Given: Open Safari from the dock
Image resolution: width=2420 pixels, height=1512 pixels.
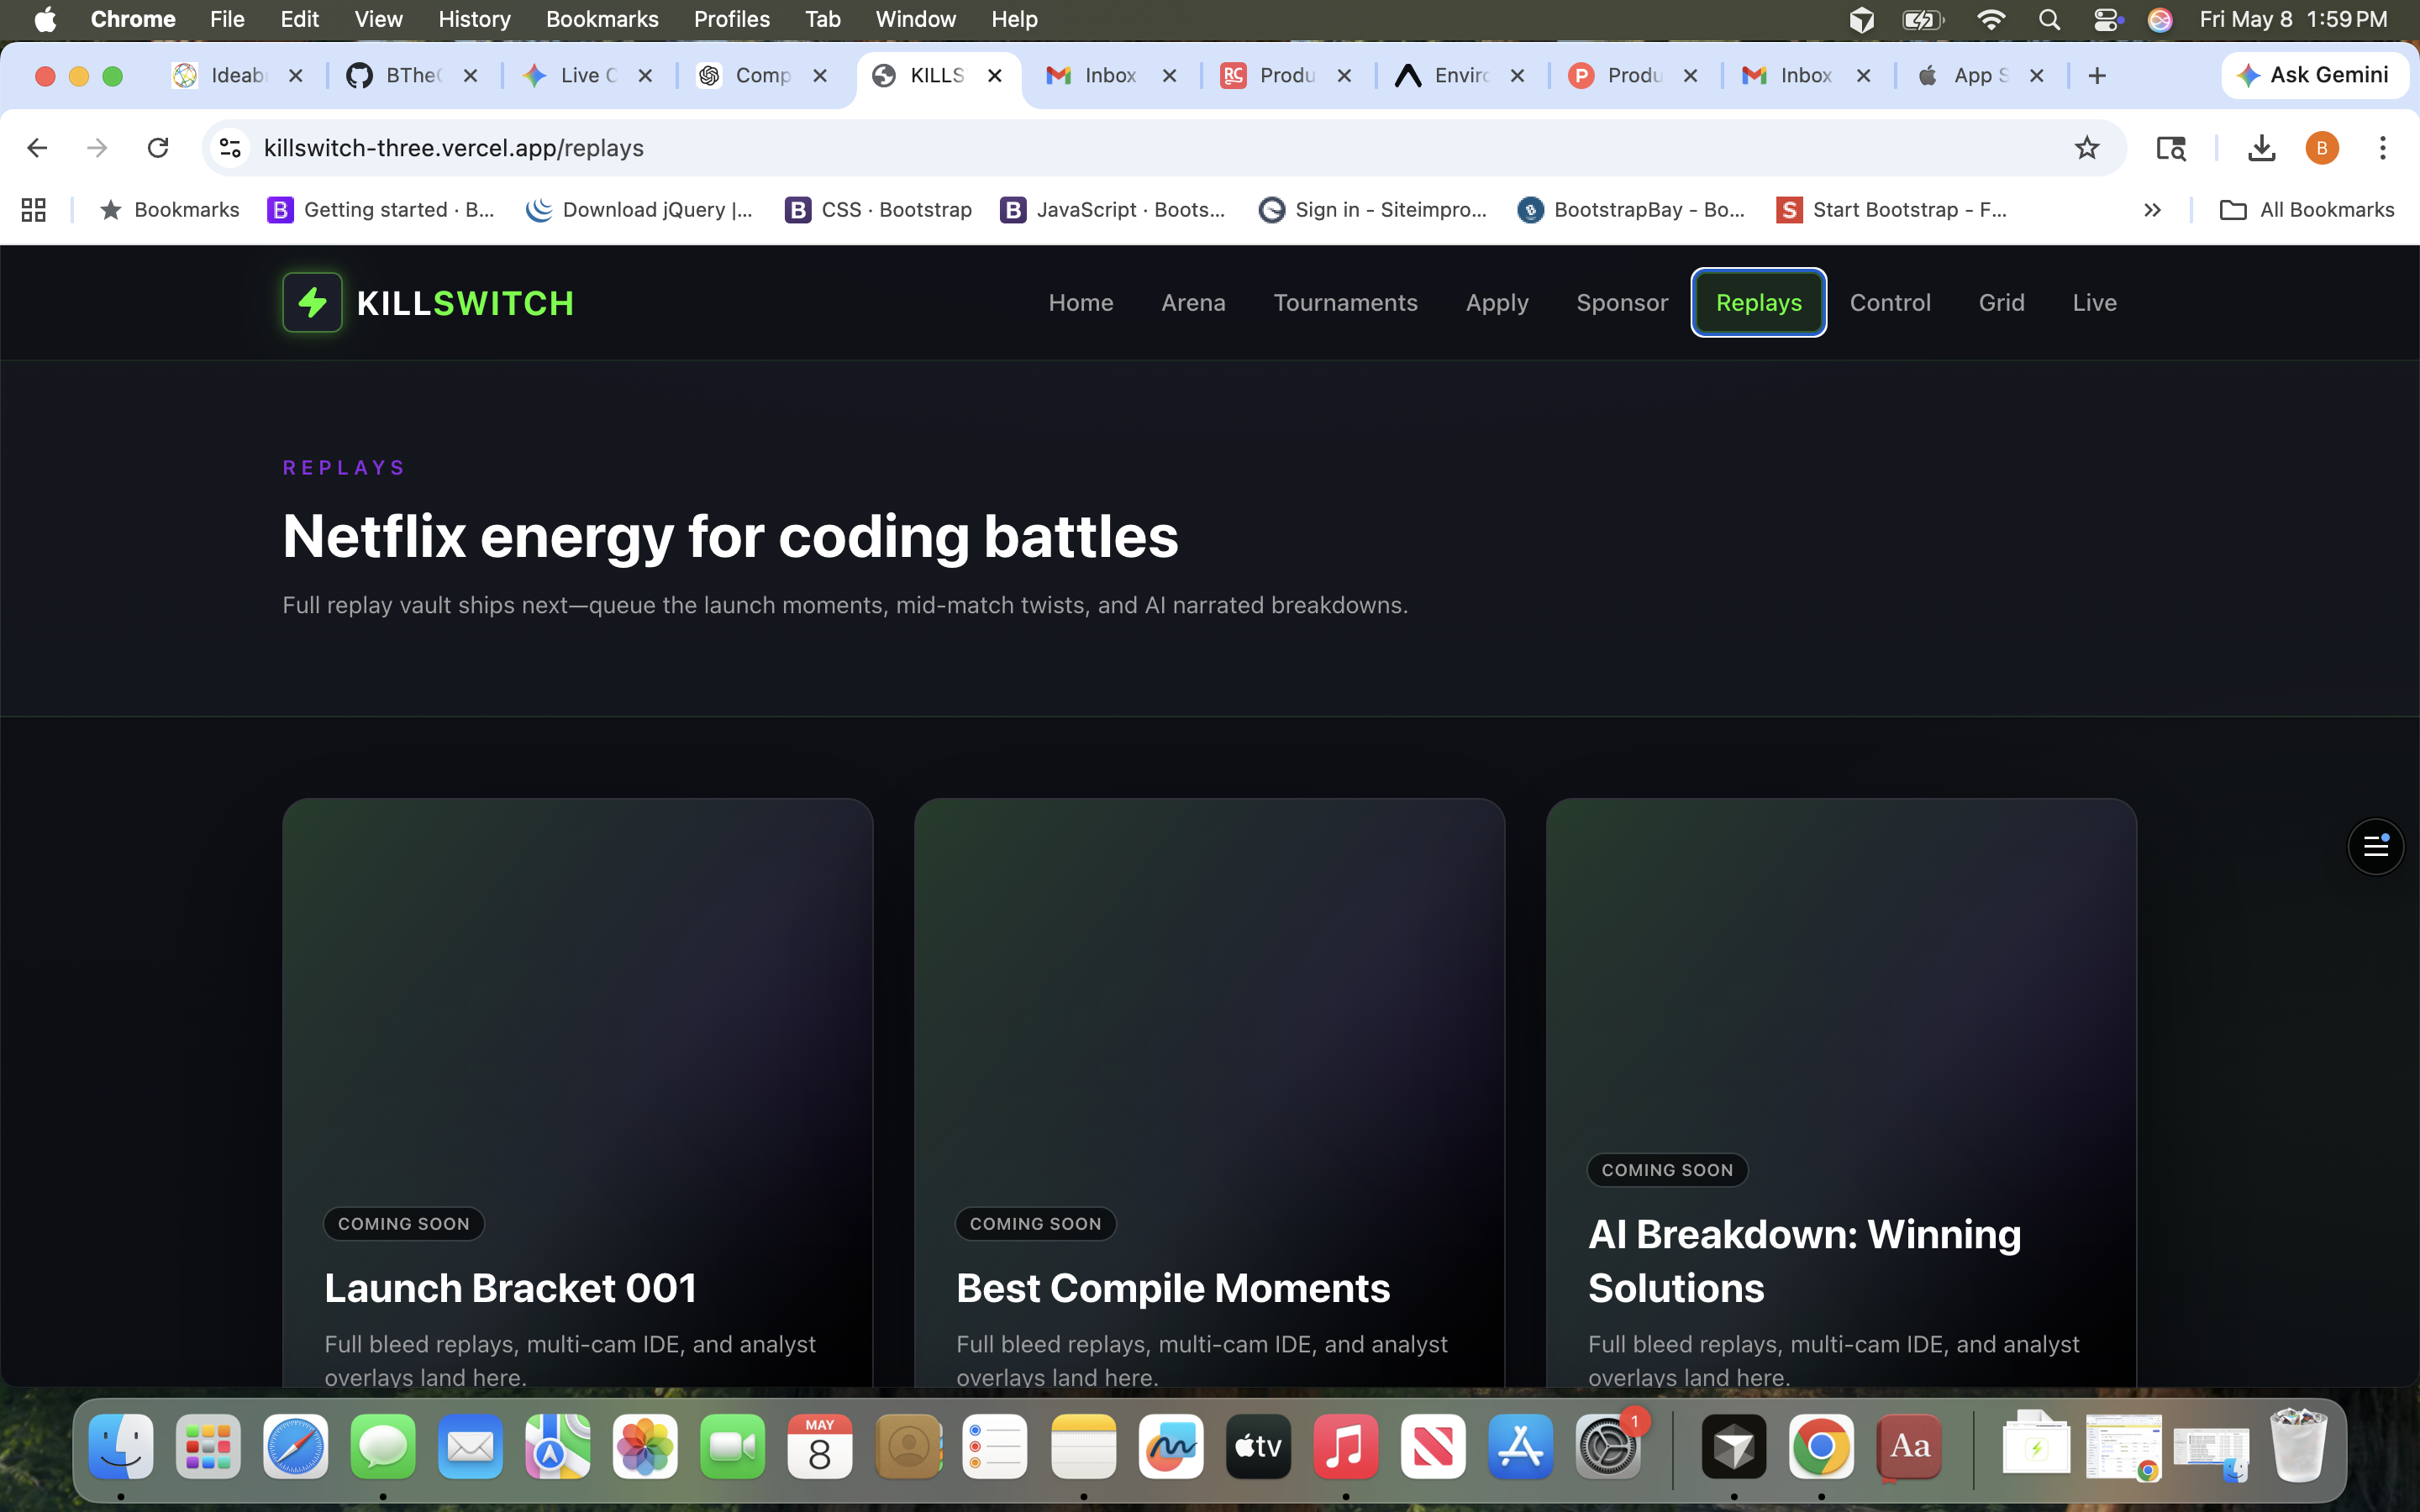Looking at the screenshot, I should click(295, 1446).
